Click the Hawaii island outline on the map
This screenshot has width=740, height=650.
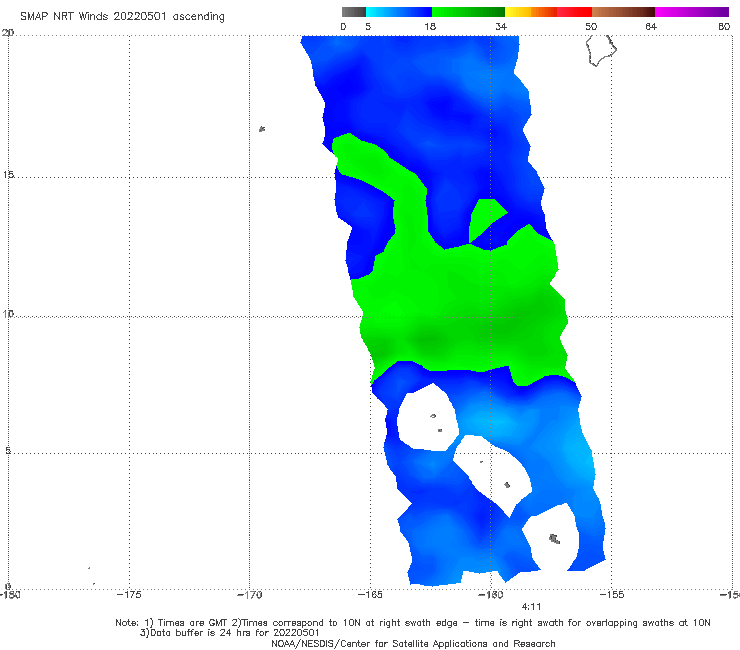pyautogui.click(x=600, y=51)
